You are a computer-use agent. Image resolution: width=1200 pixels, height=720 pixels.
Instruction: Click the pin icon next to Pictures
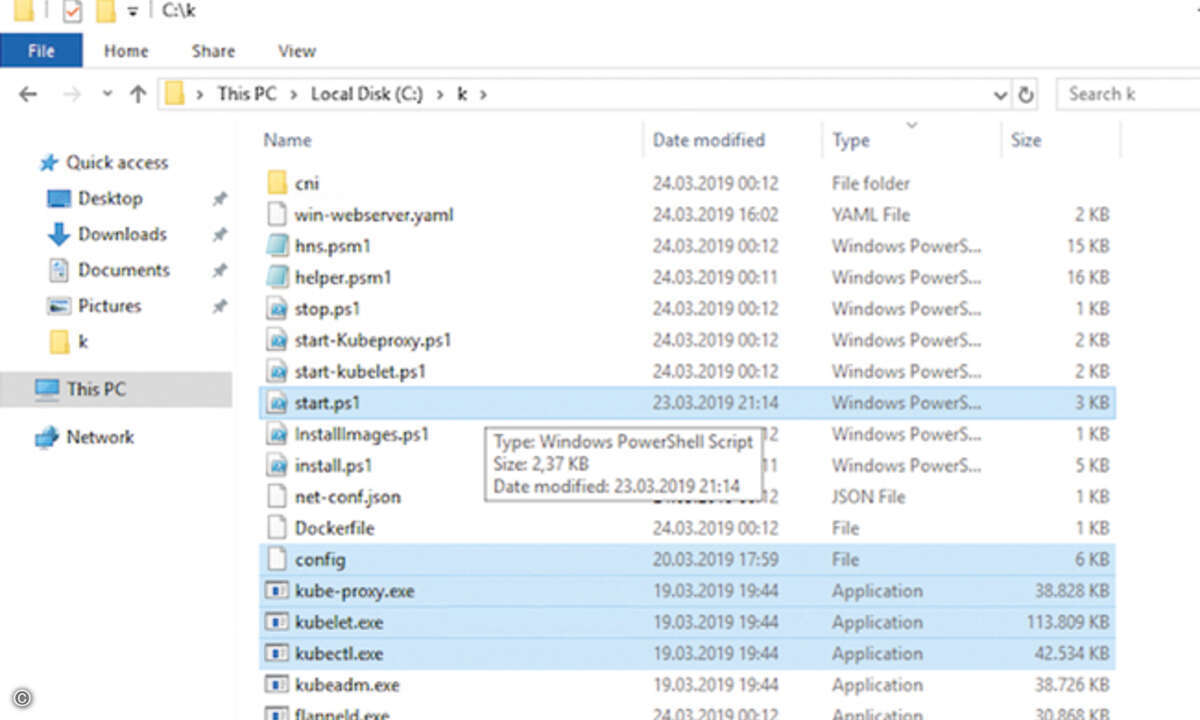click(220, 307)
